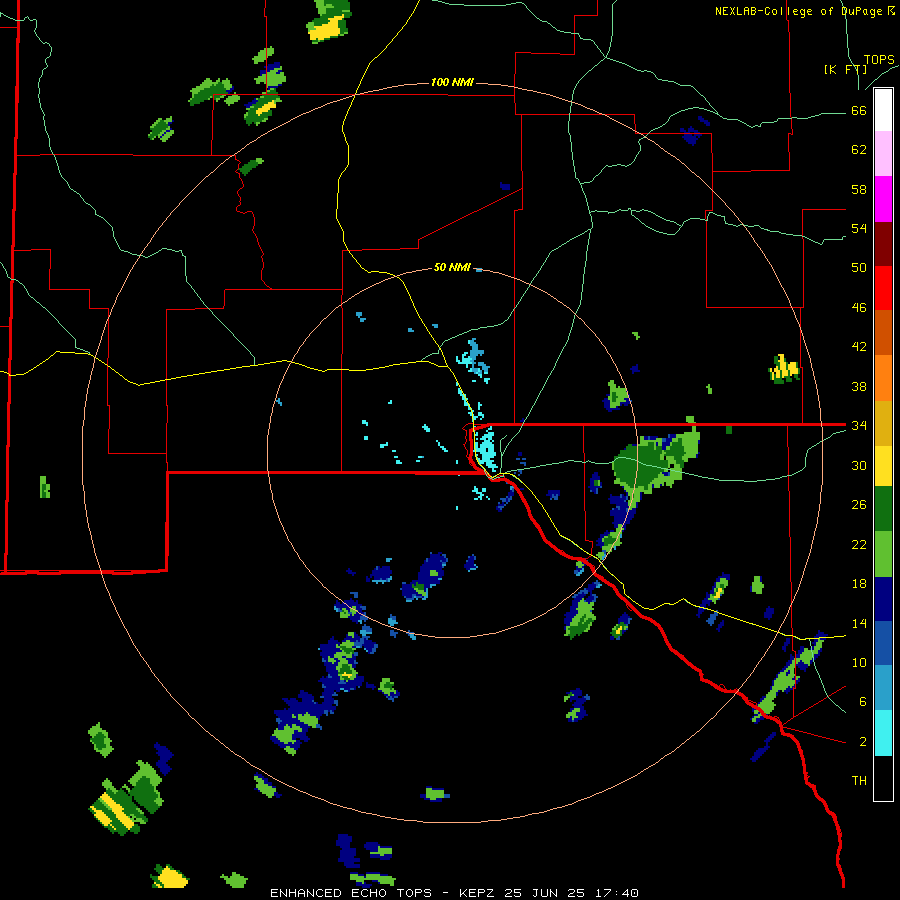900x900 pixels.
Task: Click the "26" legend value
Action: pos(859,505)
